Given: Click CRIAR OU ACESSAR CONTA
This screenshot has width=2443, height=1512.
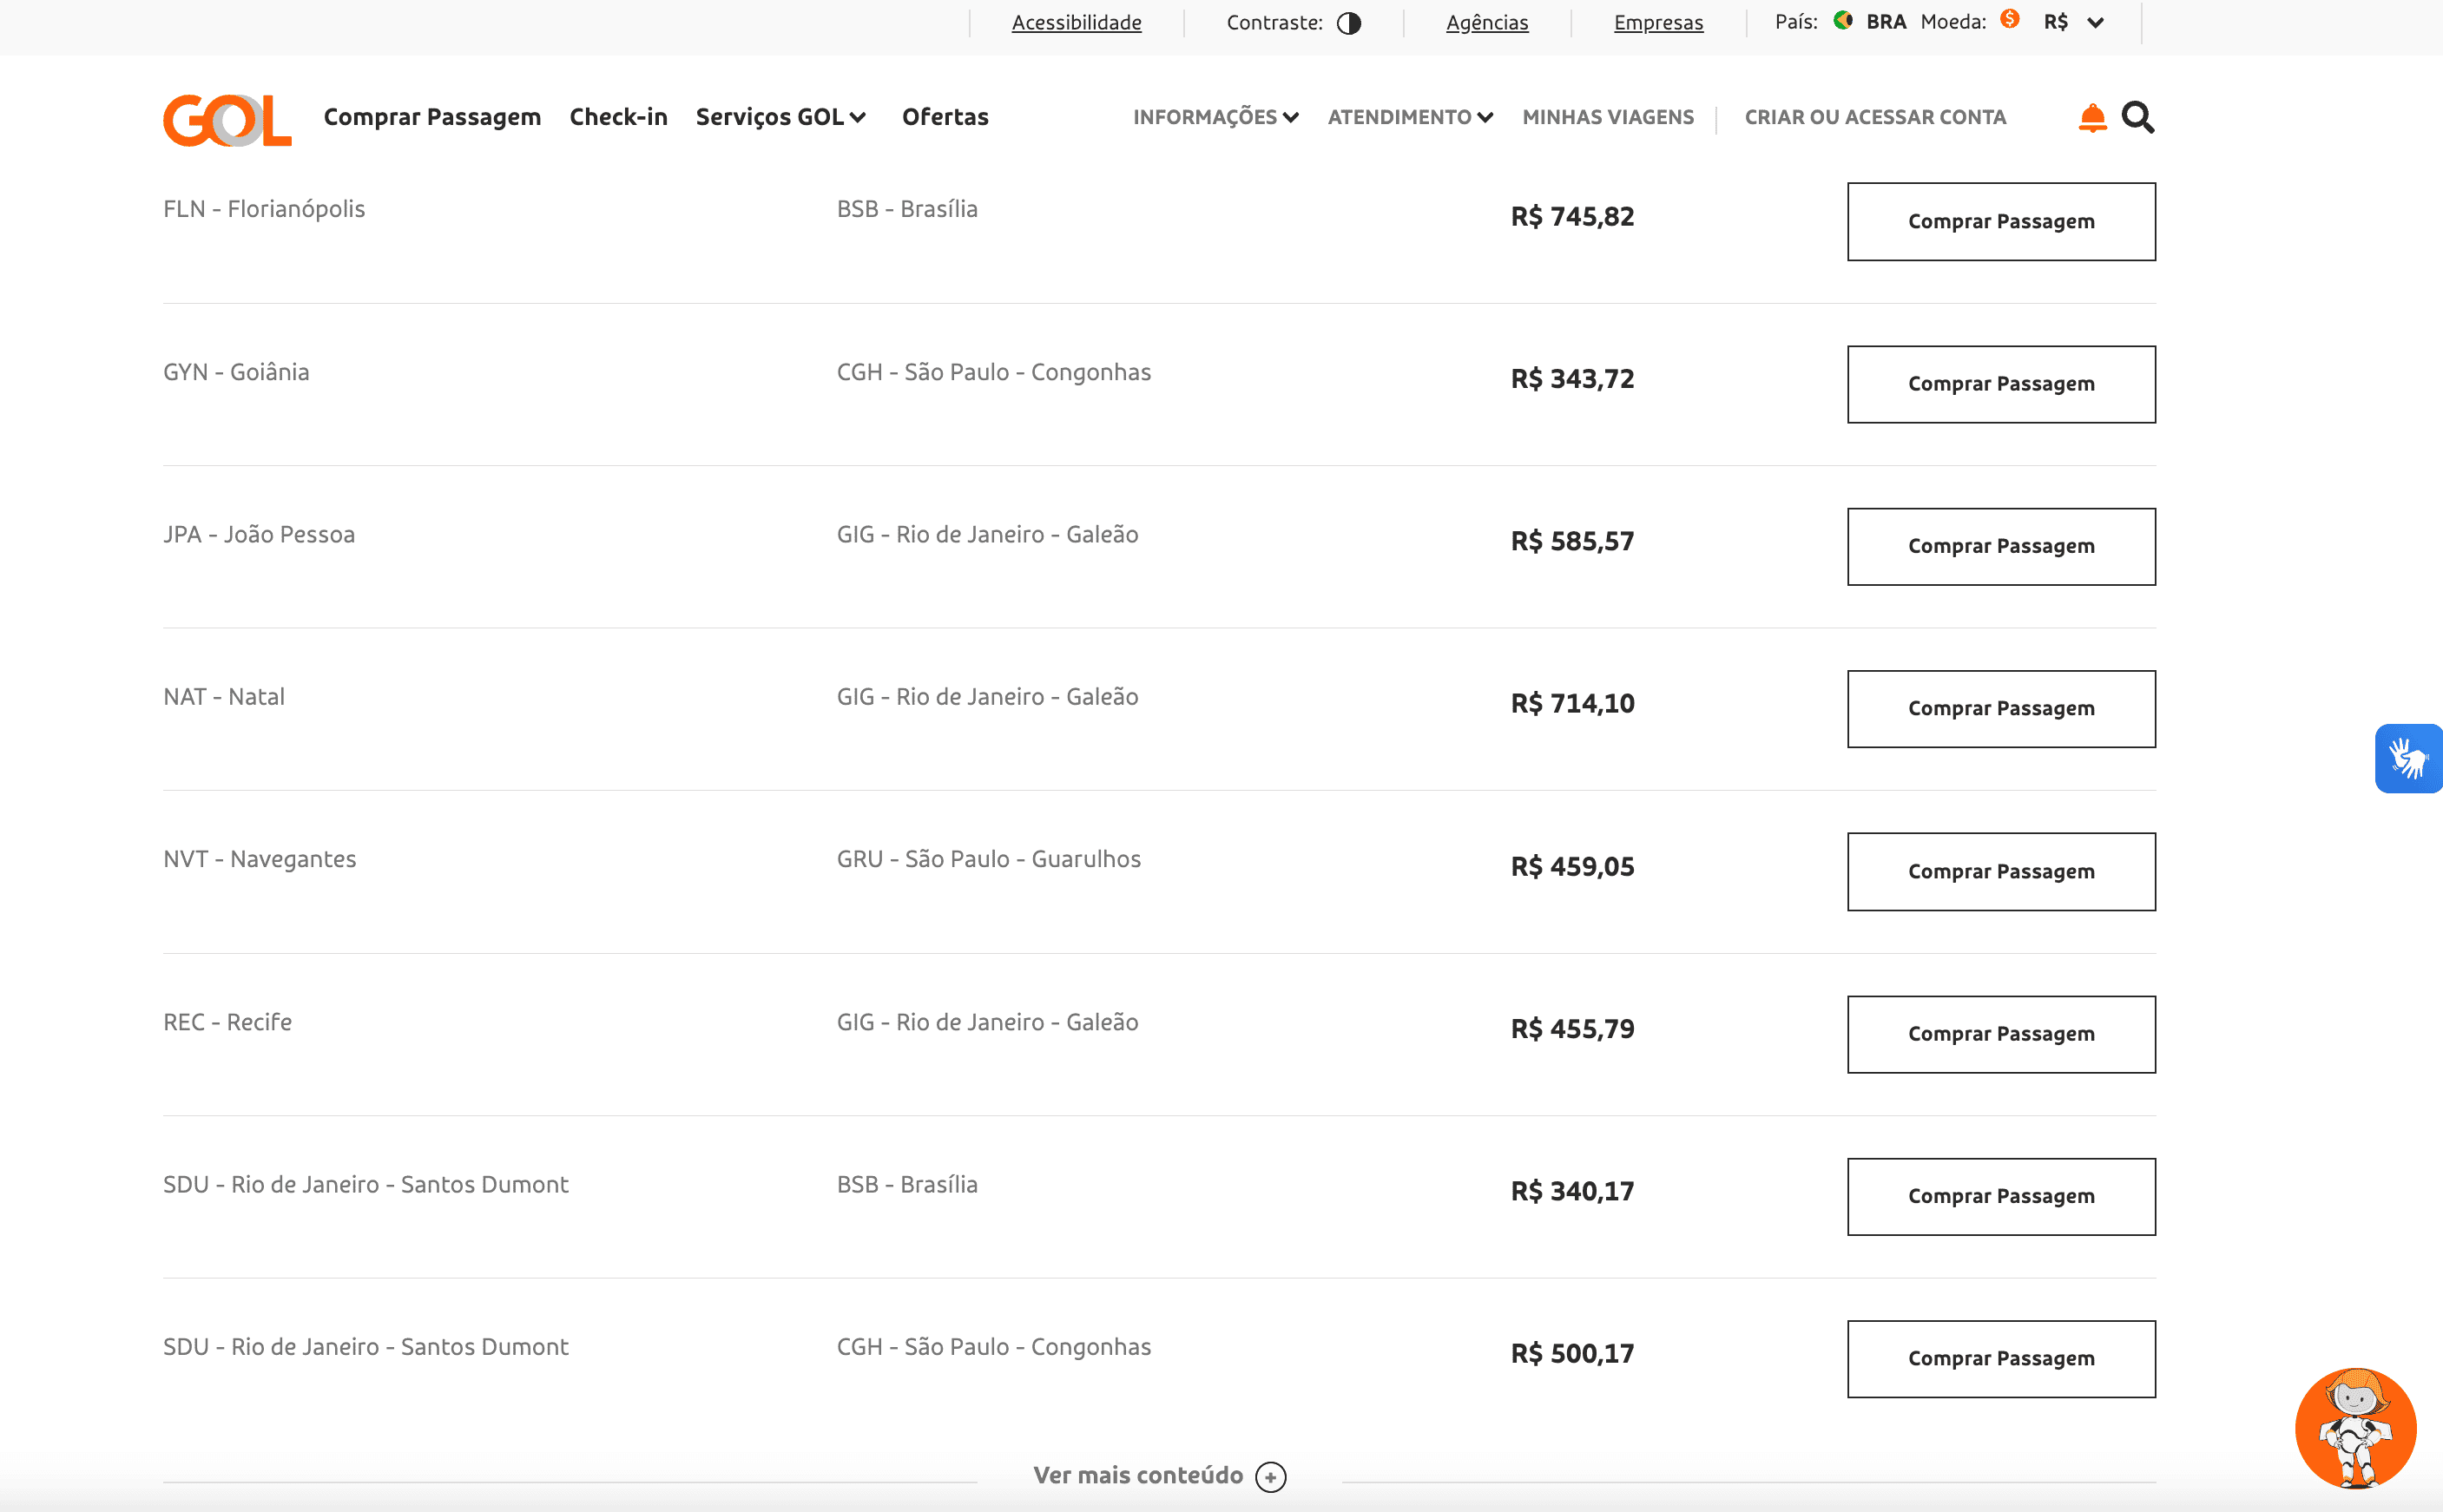Looking at the screenshot, I should click(x=1874, y=117).
